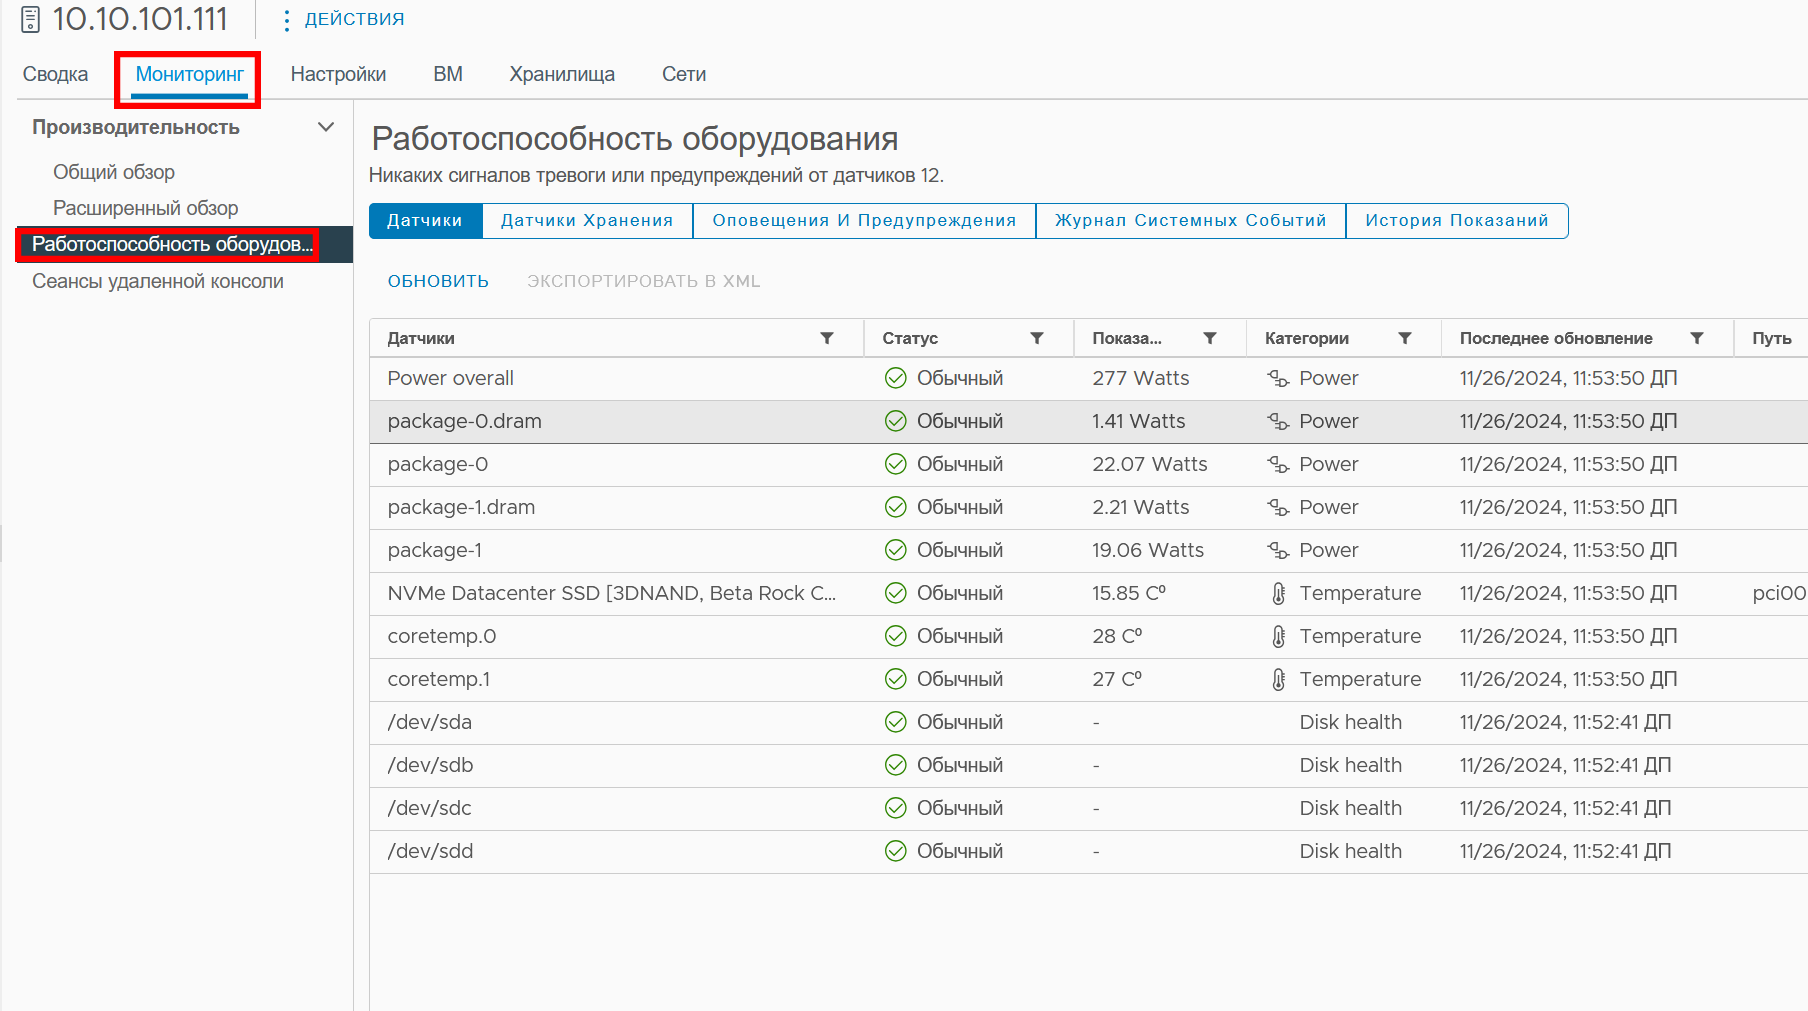Click the status check icon for /dev/sdd
The height and width of the screenshot is (1011, 1808).
coord(896,851)
